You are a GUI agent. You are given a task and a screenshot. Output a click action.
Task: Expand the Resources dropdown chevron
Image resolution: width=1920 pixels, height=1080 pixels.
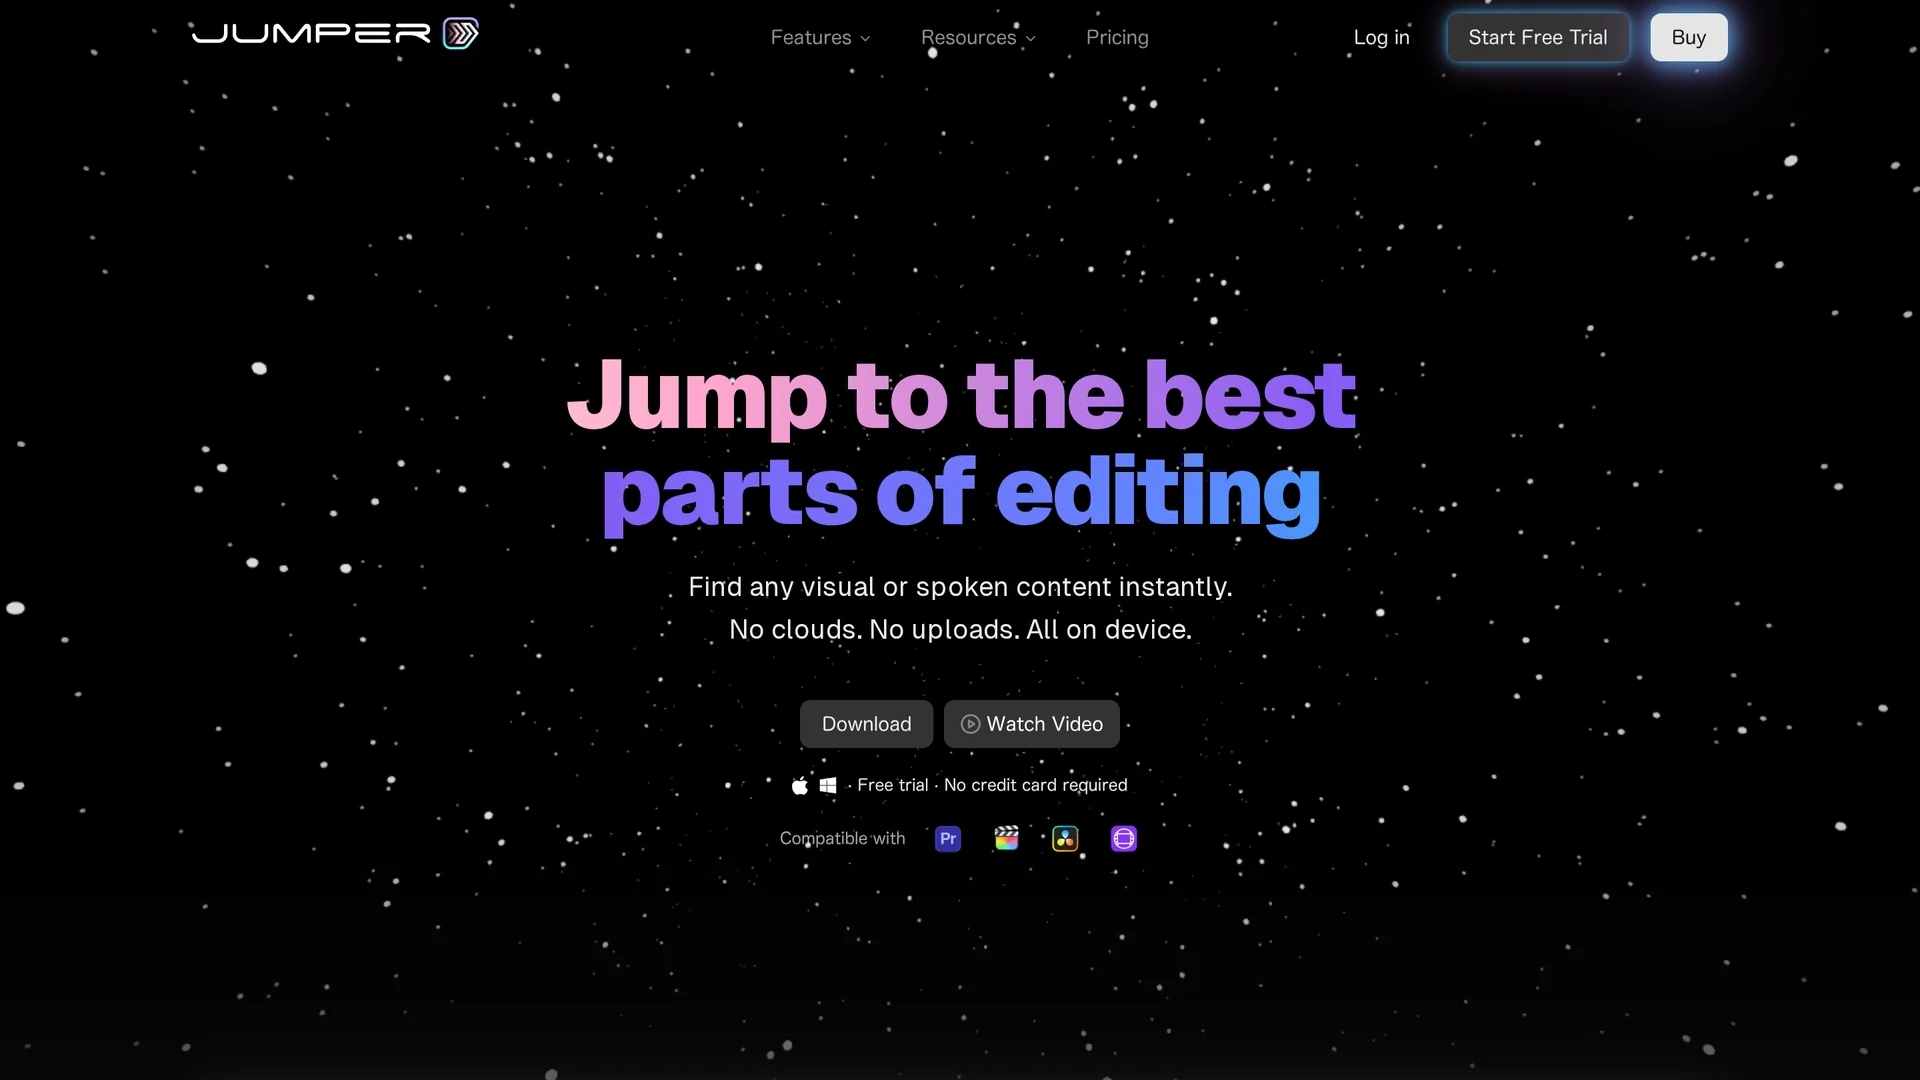1031,39
